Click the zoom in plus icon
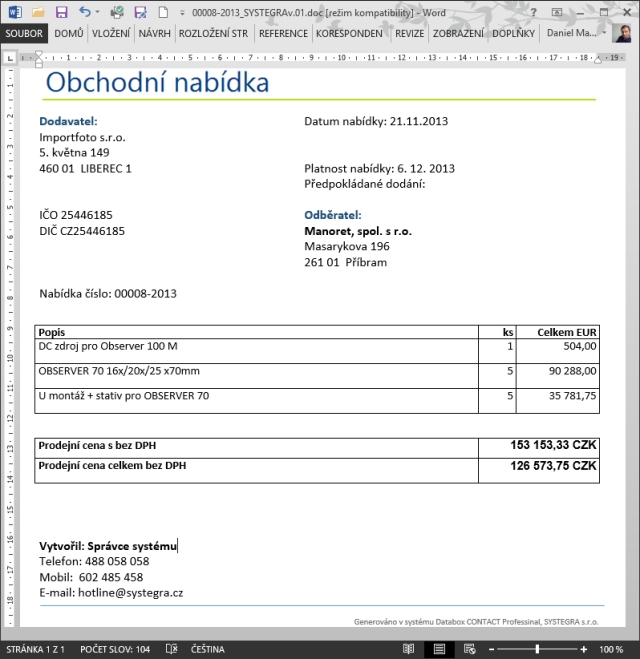 click(584, 649)
